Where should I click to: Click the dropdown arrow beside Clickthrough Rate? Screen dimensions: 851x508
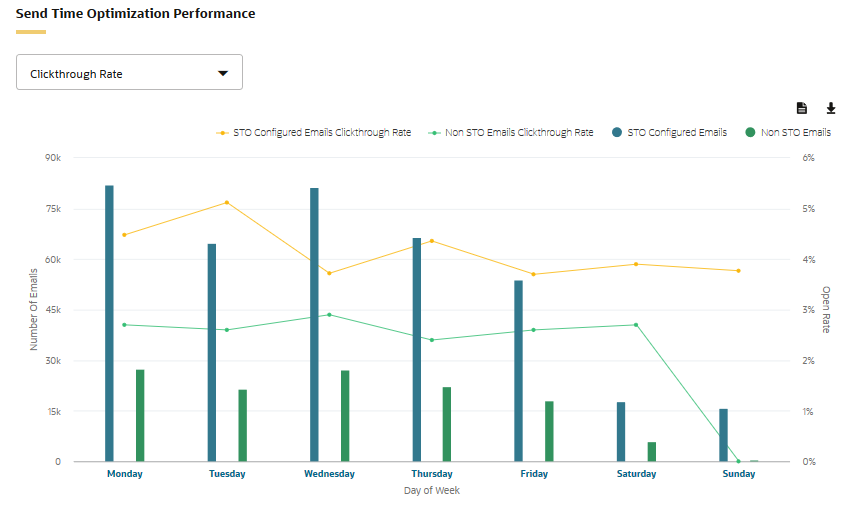coord(223,73)
